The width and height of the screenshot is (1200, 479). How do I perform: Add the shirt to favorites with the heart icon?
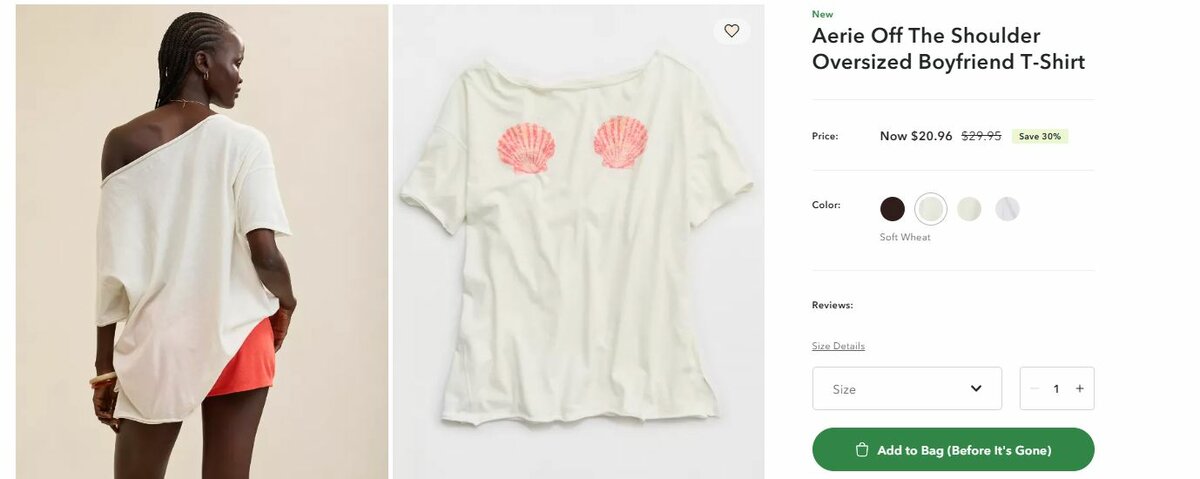(732, 31)
